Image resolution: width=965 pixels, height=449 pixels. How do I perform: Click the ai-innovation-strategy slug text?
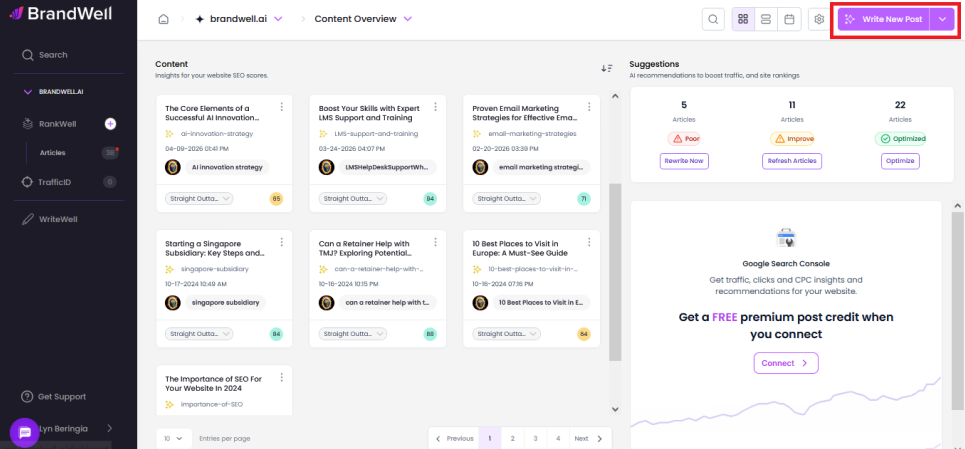click(x=217, y=133)
